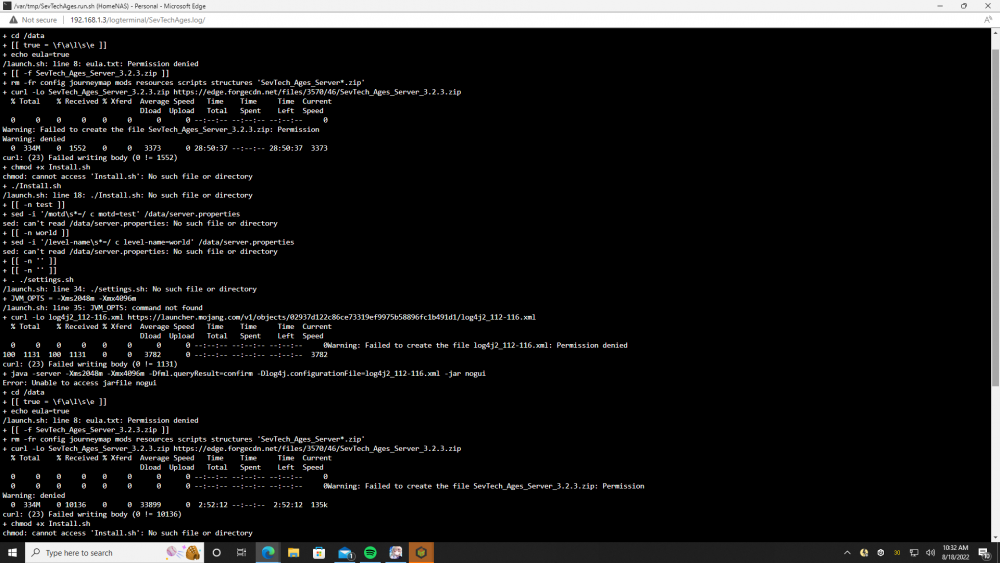Click the 'curl -Lo log4j2_112-116.xml' command line
This screenshot has width=1000, height=563.
point(269,317)
